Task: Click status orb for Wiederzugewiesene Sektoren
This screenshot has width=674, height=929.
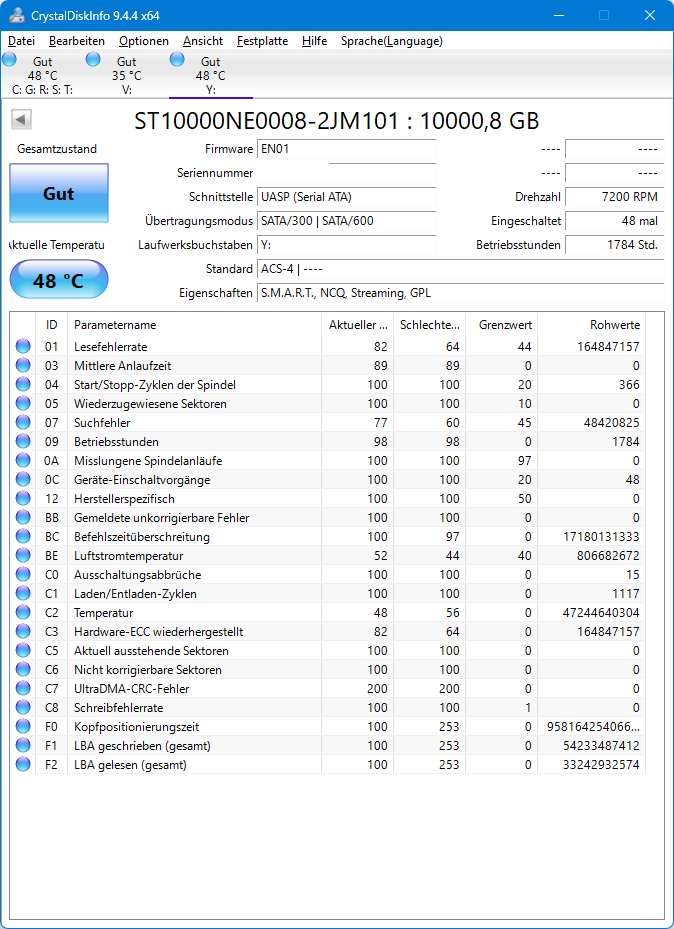Action: [23, 403]
